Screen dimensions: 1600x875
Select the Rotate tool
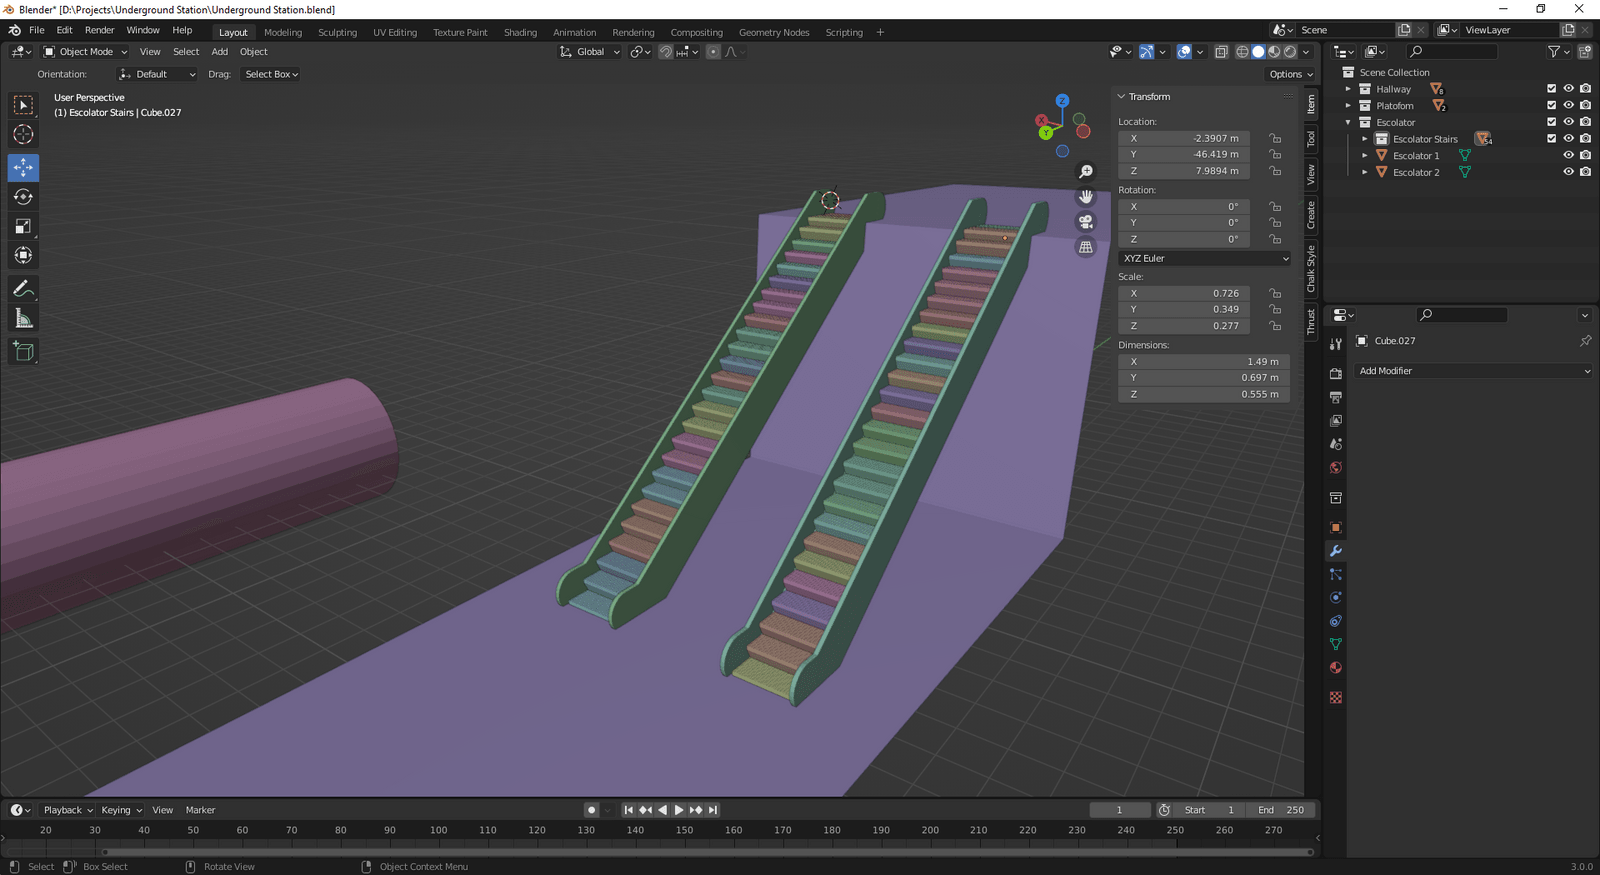pos(23,197)
